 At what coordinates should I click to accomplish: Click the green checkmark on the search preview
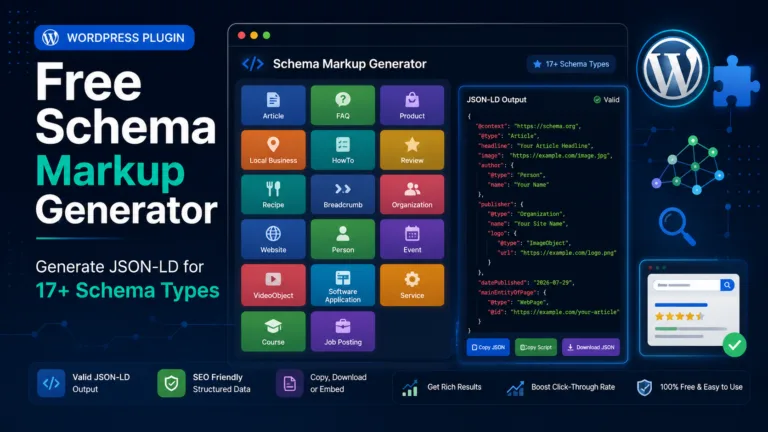coord(734,345)
